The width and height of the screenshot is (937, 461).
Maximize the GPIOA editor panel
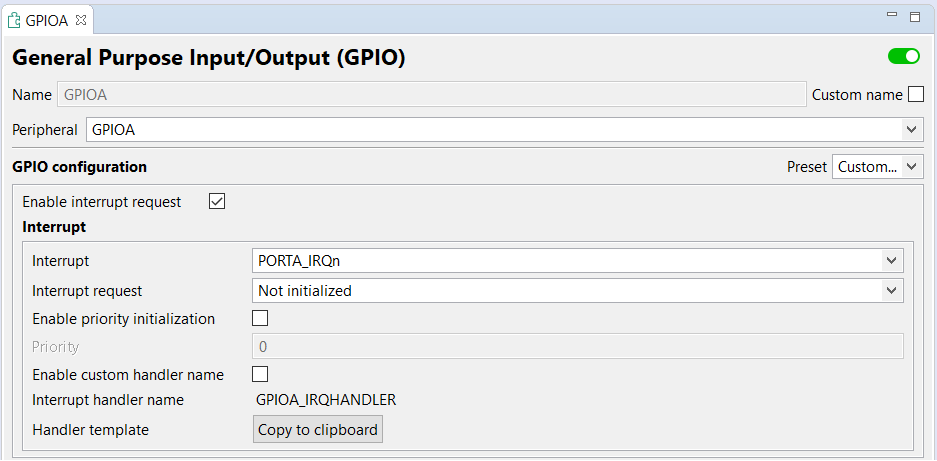pos(914,17)
